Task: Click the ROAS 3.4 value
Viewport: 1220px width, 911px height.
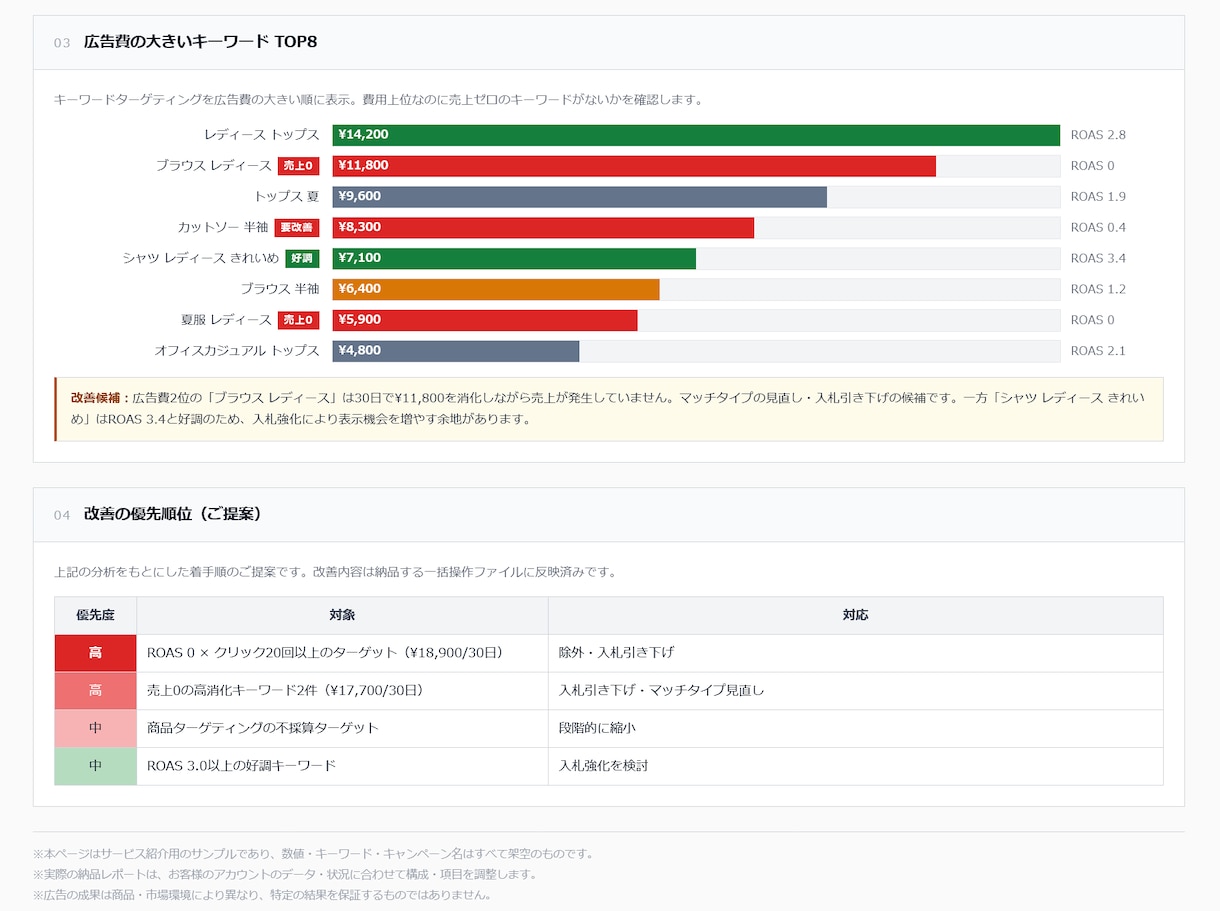Action: (1098, 259)
